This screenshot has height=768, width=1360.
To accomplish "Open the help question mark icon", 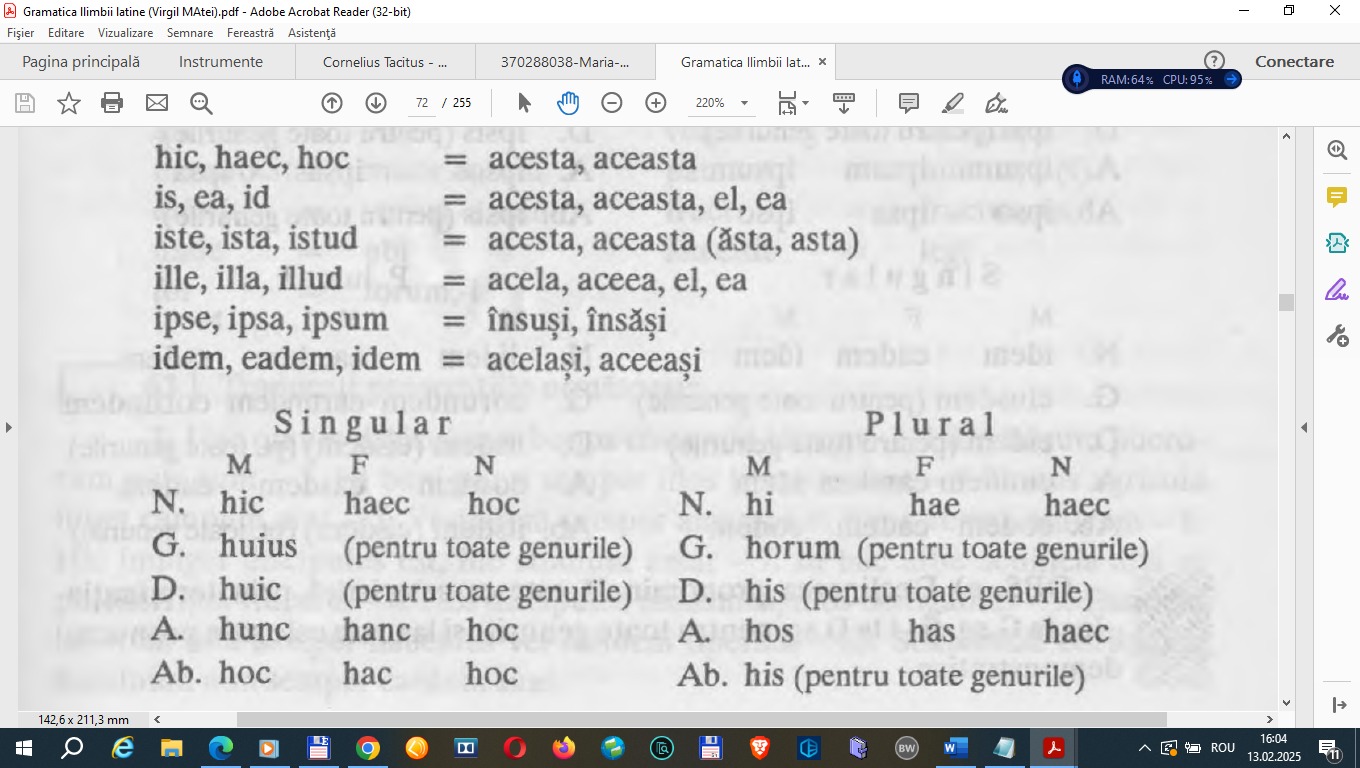I will point(1214,61).
